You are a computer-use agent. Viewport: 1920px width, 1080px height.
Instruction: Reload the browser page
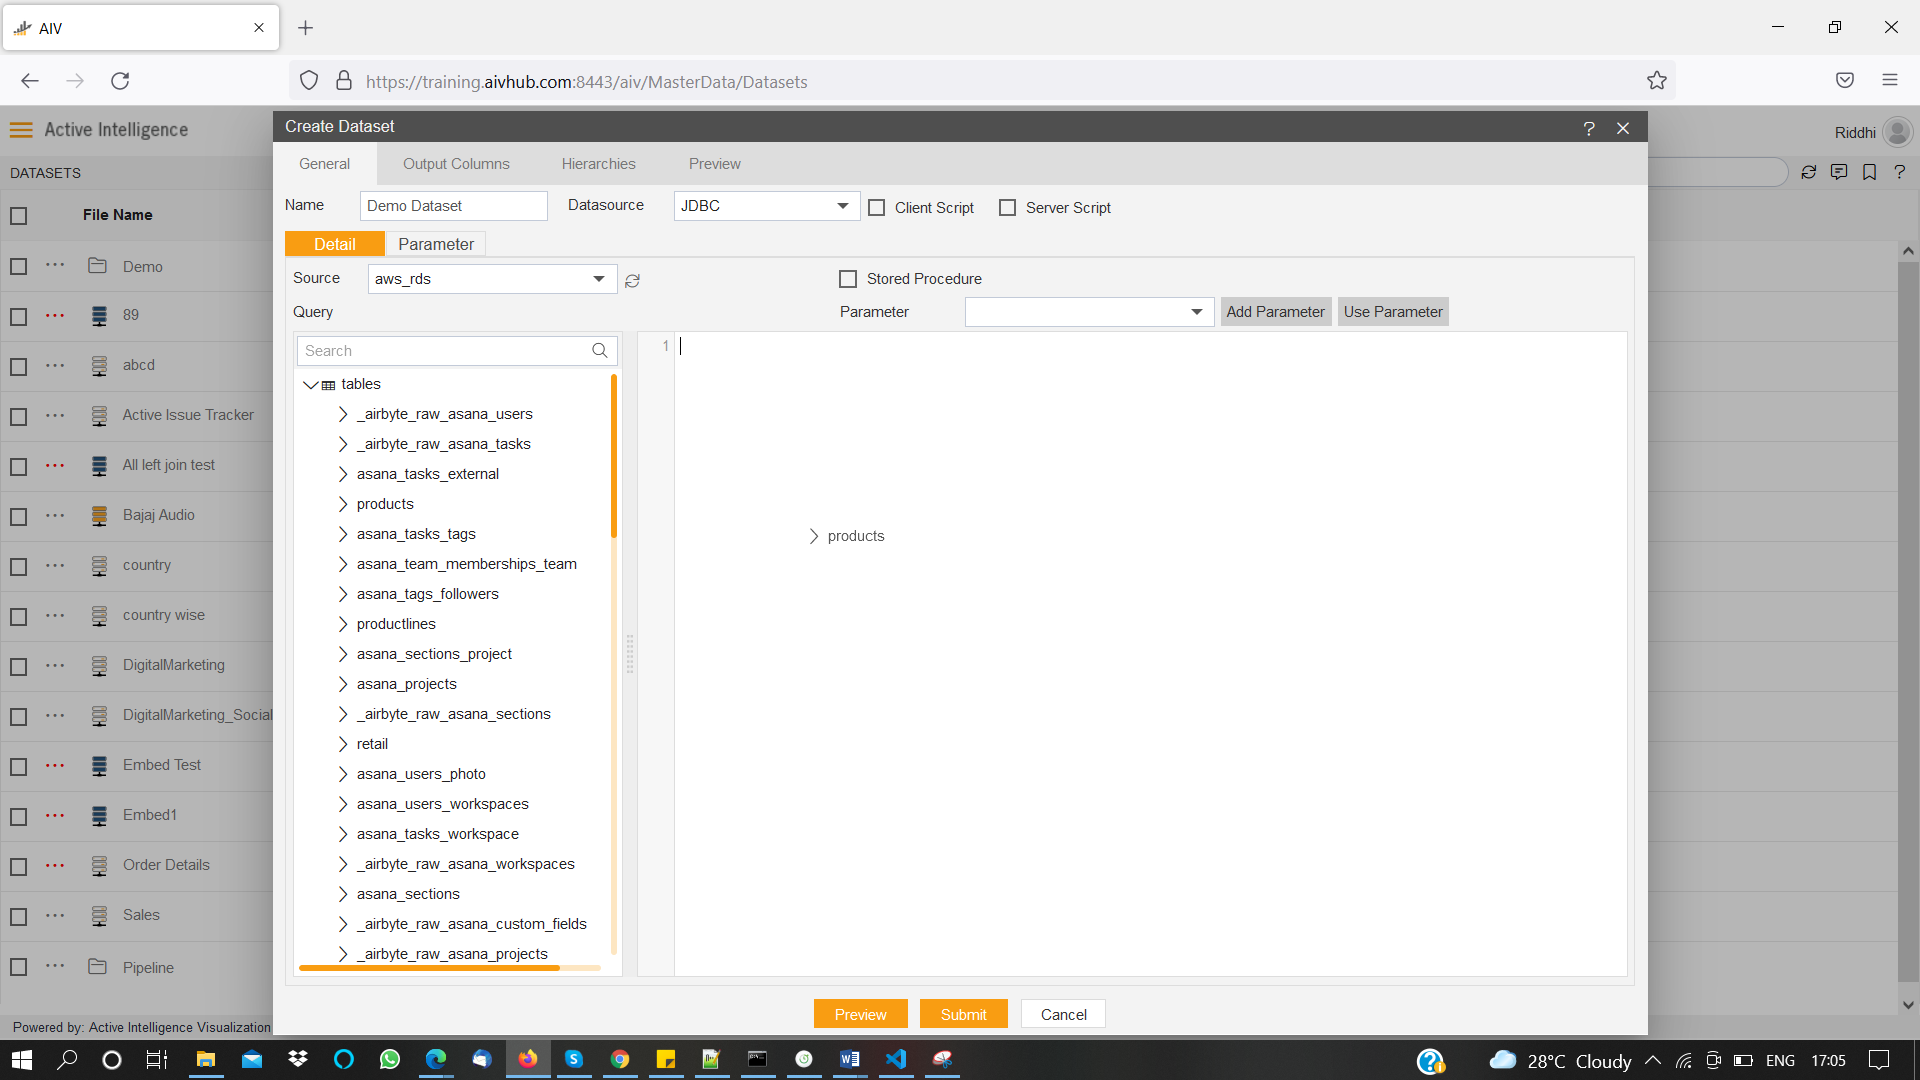(120, 81)
